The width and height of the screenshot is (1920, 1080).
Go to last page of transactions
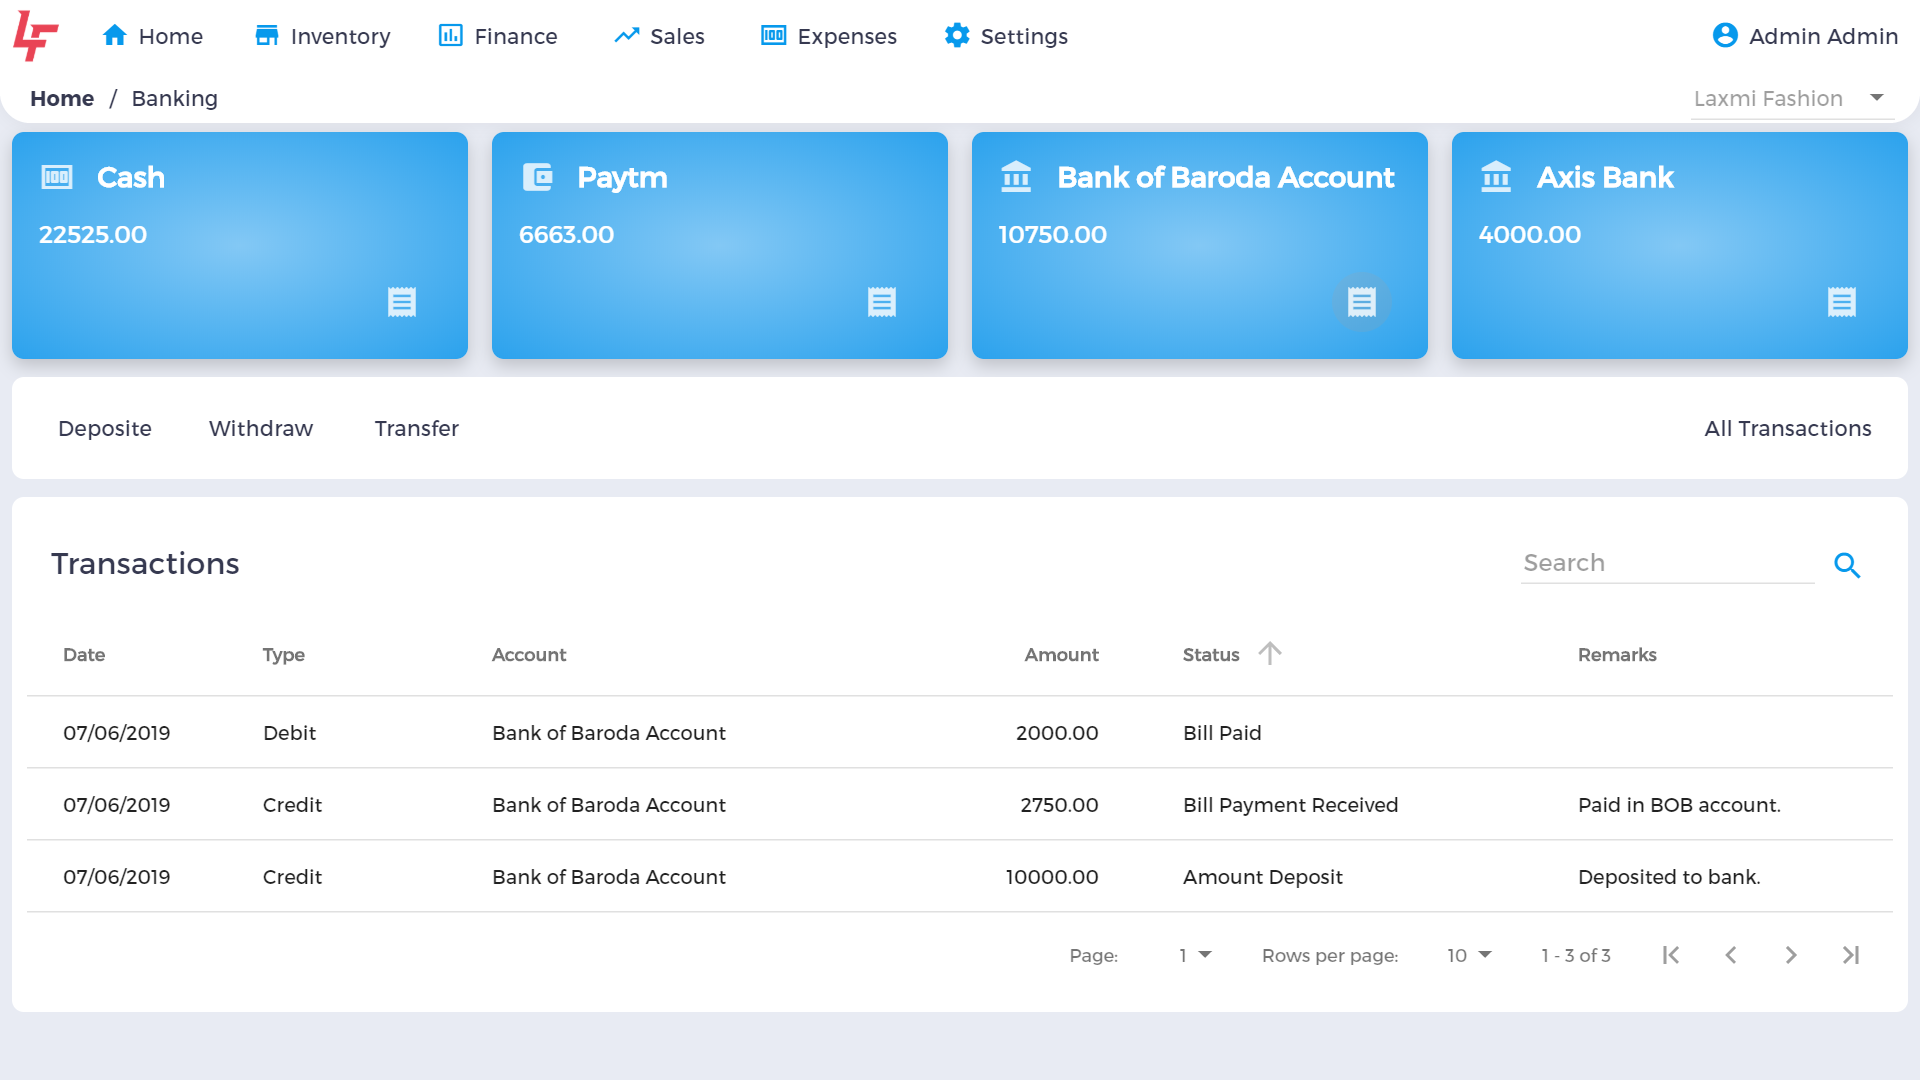pos(1851,955)
